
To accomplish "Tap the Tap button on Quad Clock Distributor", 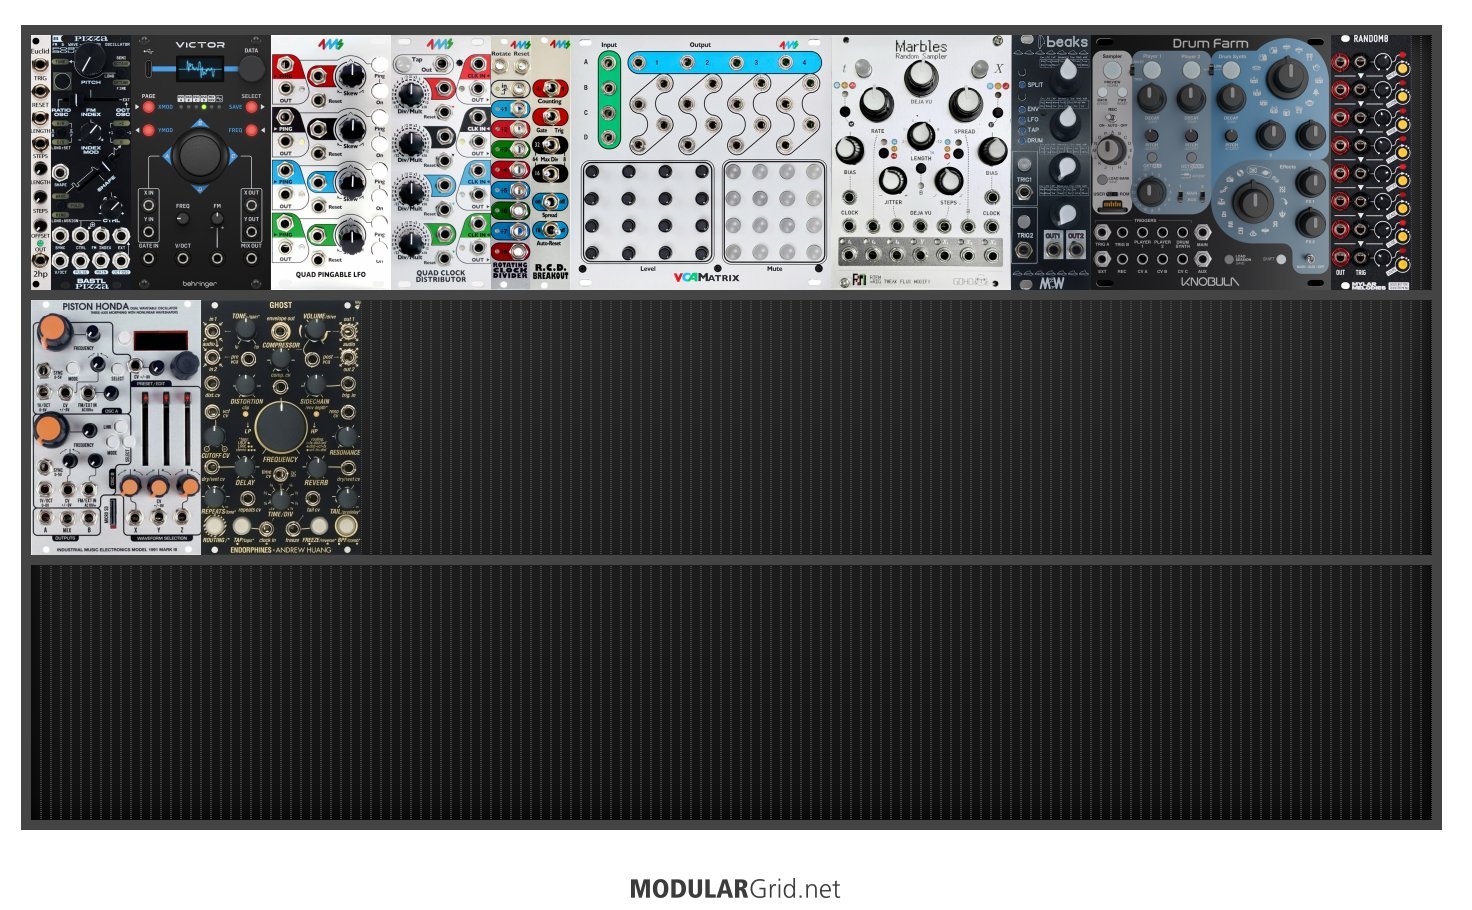I will click(403, 63).
